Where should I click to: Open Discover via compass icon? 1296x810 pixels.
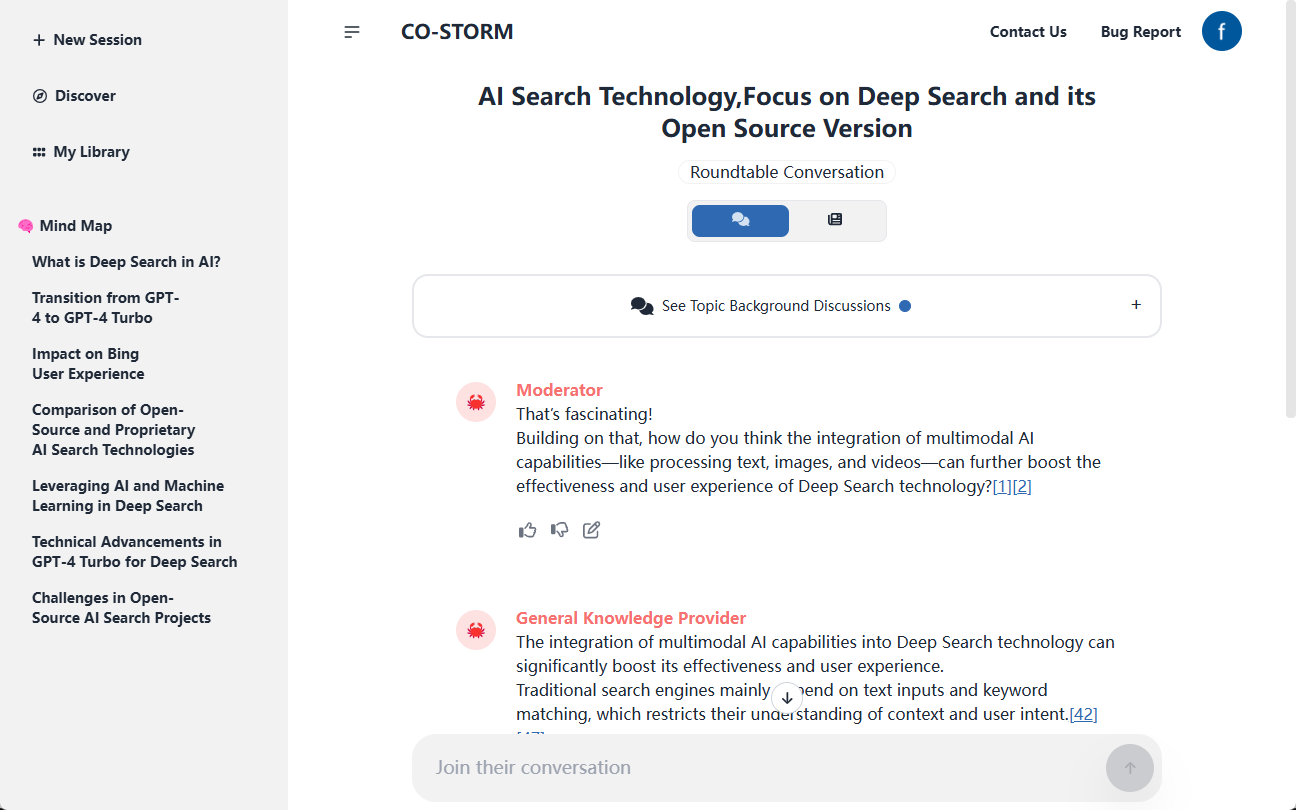point(40,96)
